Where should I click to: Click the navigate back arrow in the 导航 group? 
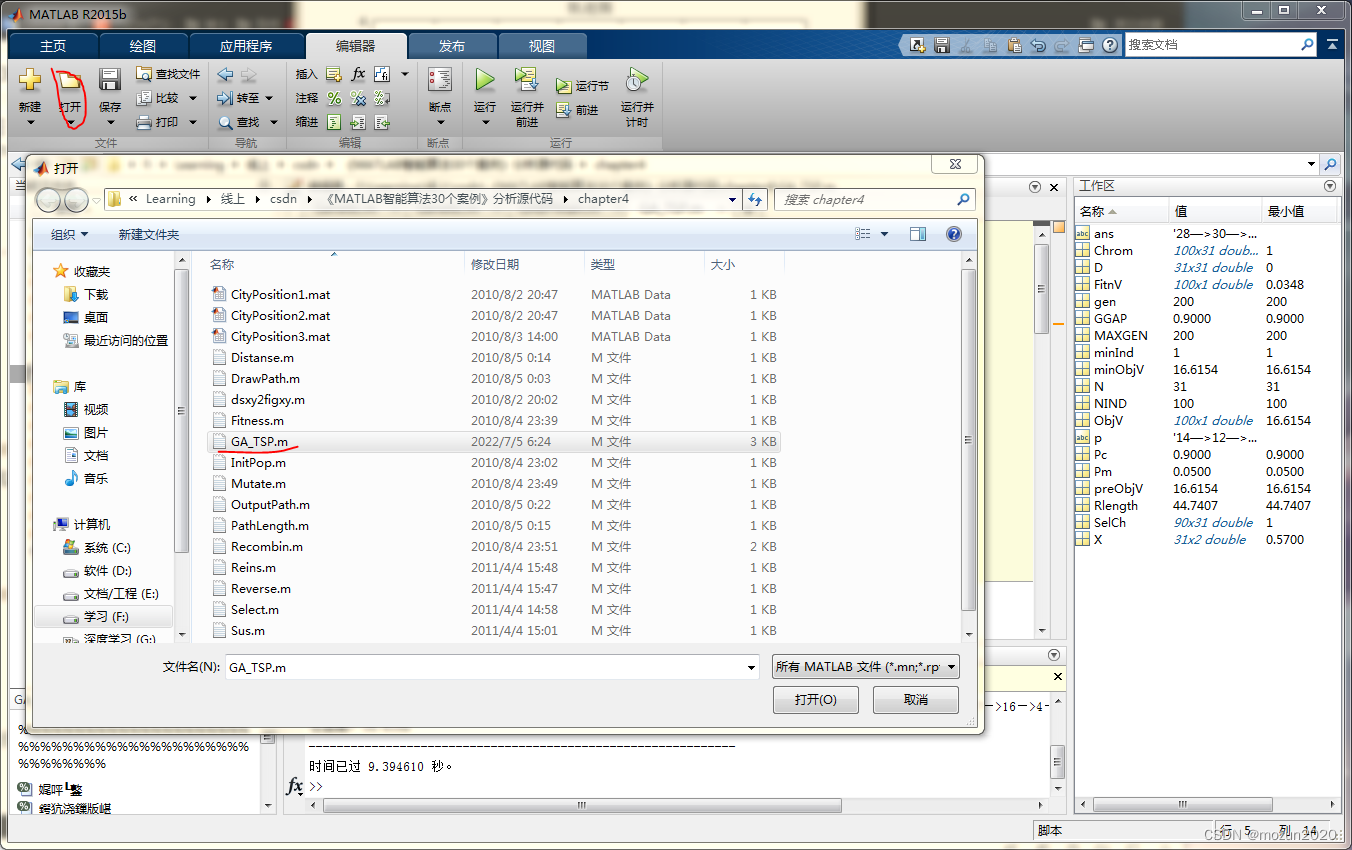pos(225,74)
